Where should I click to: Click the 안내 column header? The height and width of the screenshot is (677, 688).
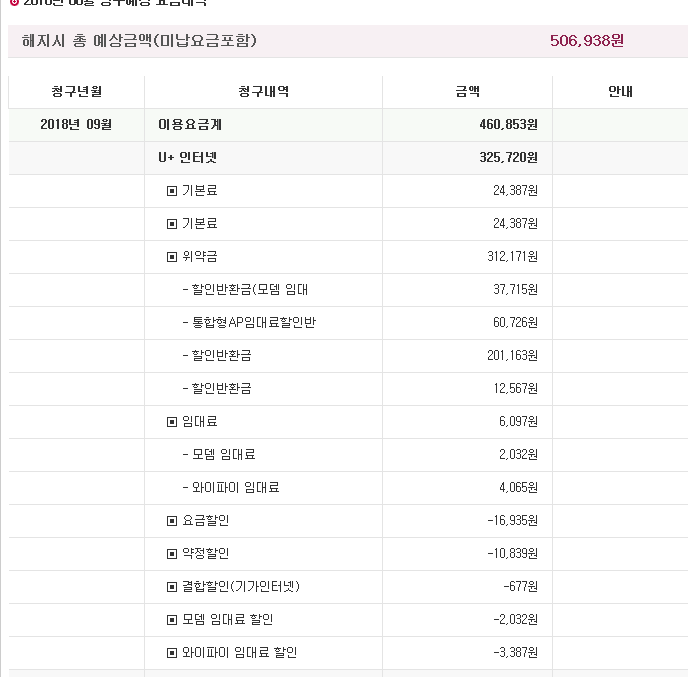[x=620, y=92]
